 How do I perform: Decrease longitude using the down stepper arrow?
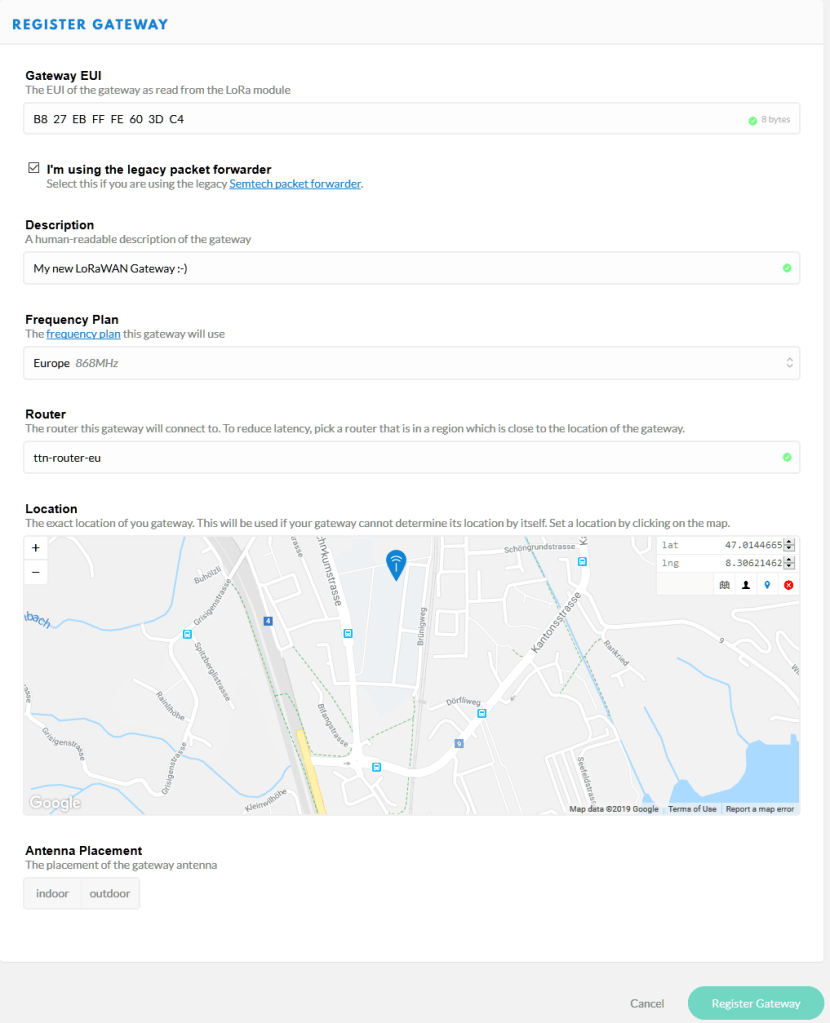[789, 567]
